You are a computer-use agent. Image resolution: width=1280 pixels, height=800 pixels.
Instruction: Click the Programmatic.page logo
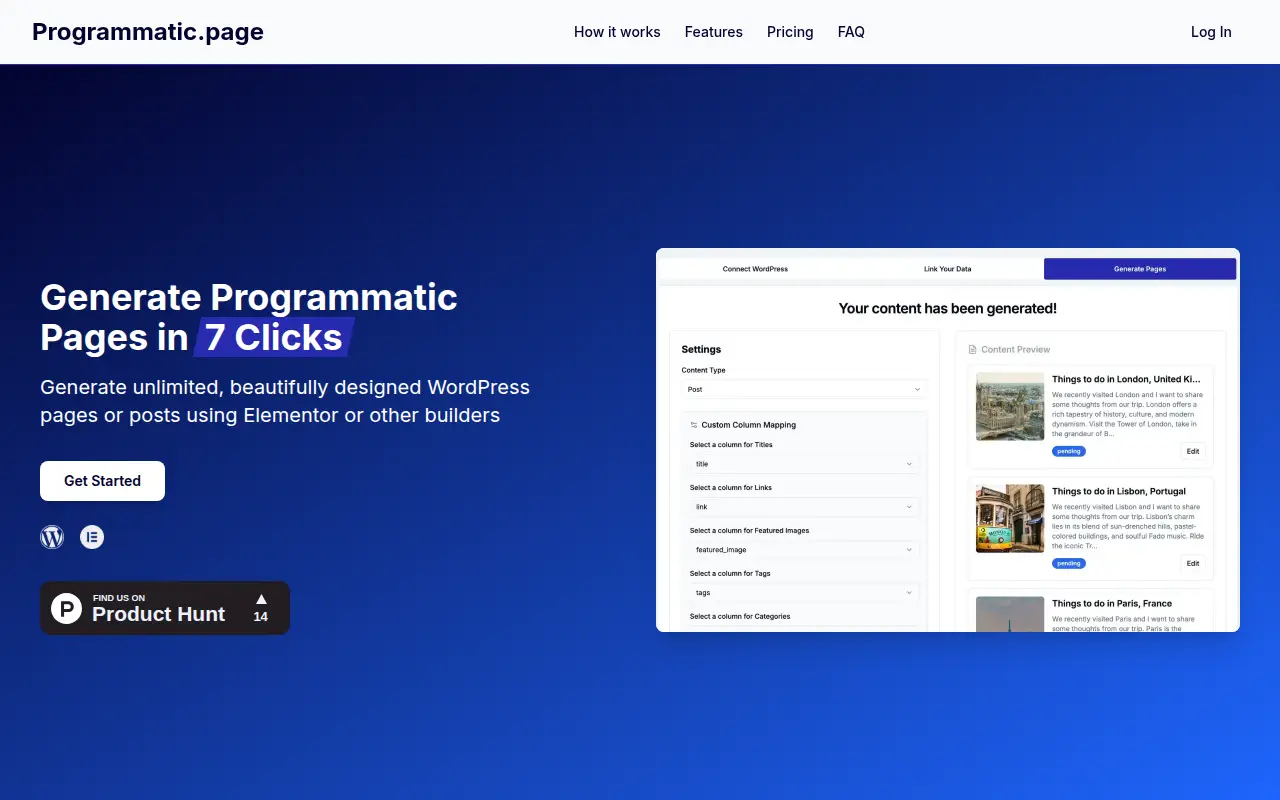(x=148, y=32)
